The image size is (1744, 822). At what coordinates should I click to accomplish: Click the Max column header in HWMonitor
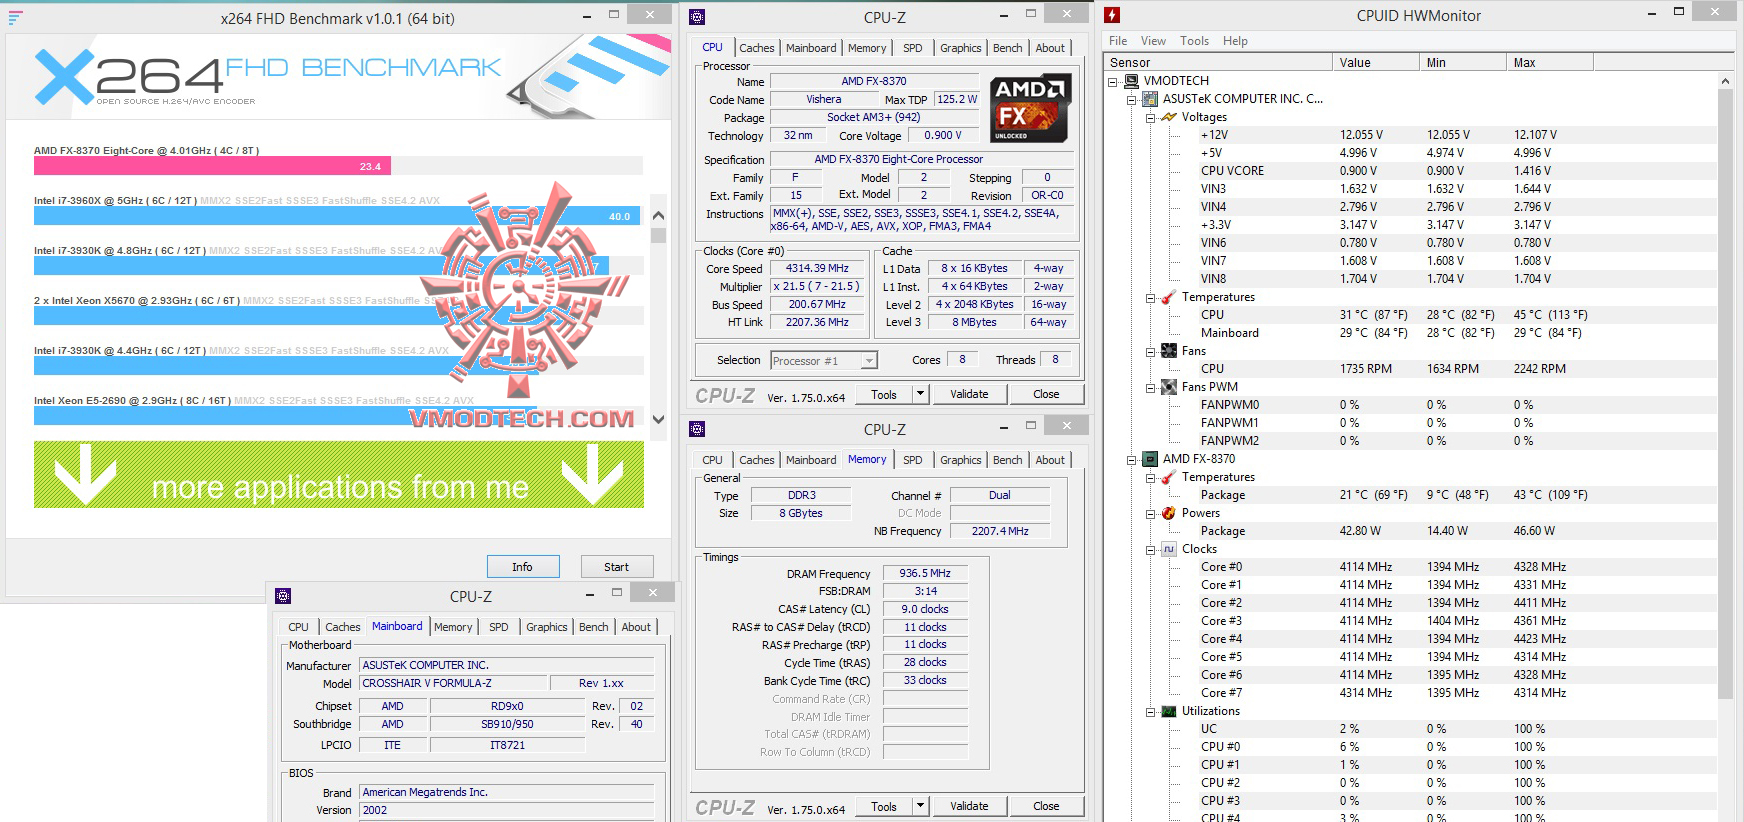point(1550,62)
